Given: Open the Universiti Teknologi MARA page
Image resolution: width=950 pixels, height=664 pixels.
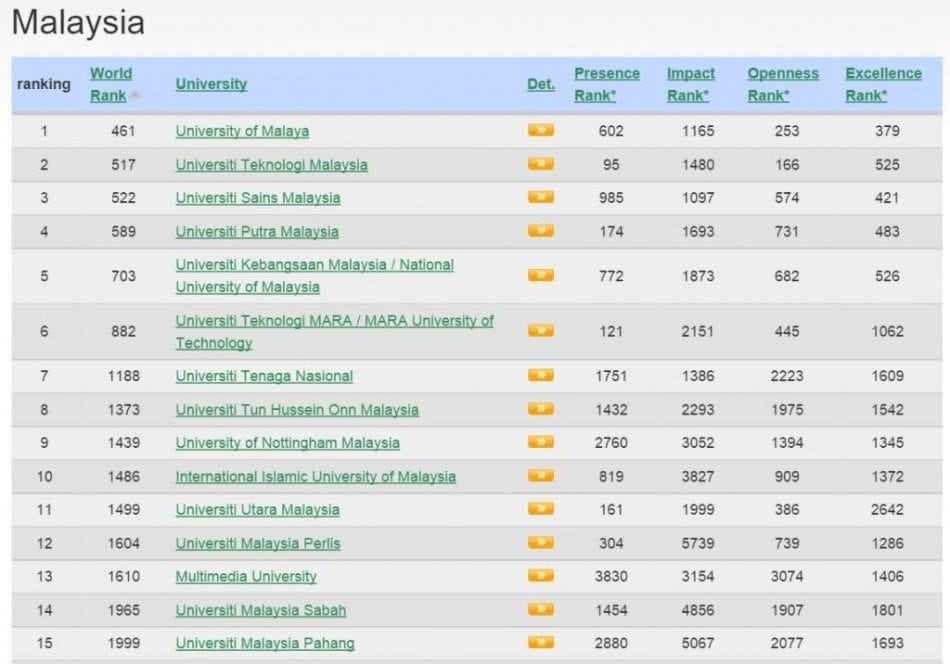Looking at the screenshot, I should tap(331, 332).
